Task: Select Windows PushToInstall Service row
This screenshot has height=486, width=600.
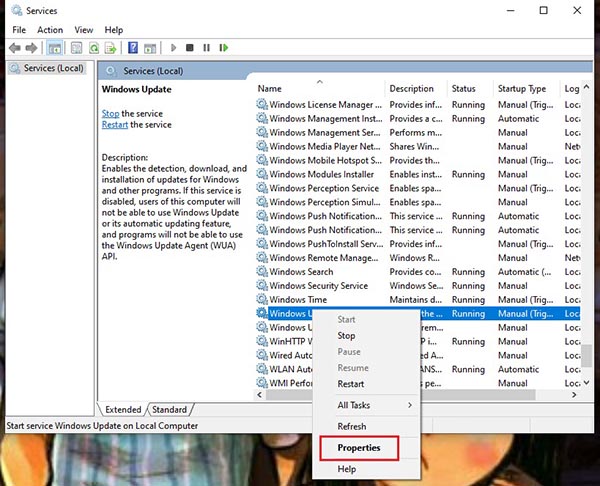Action: point(418,244)
